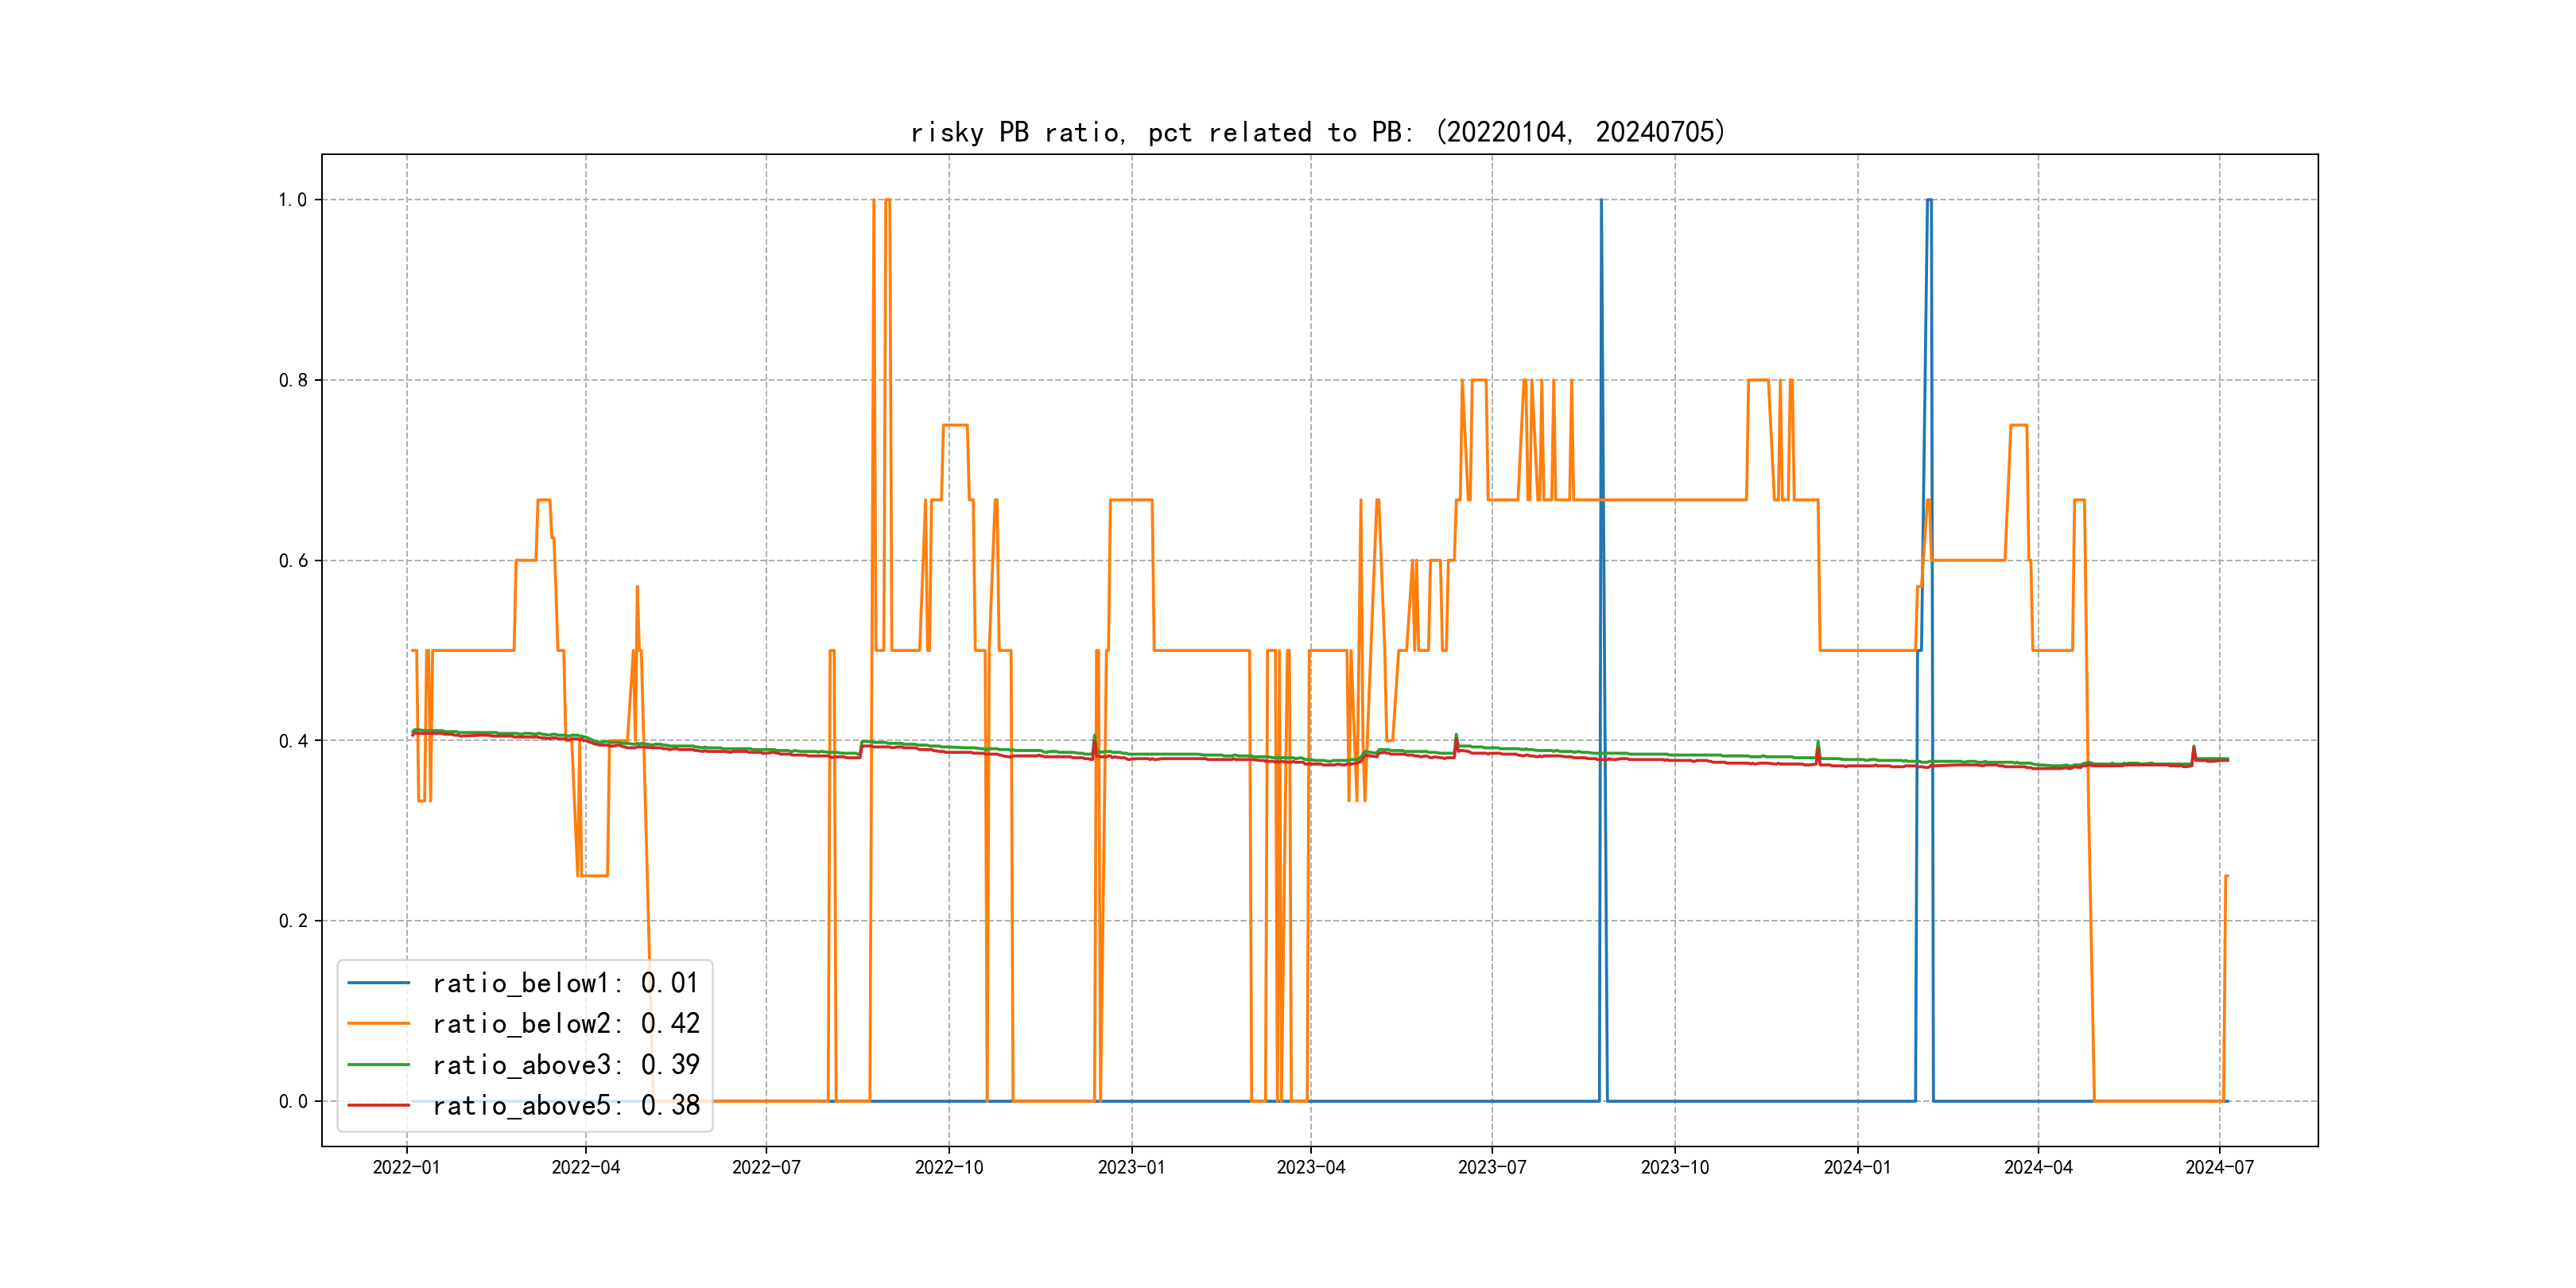Select the 'ratio_above5: 0.38' legend label
Screen dimensions: 2576x1288
(565, 1106)
